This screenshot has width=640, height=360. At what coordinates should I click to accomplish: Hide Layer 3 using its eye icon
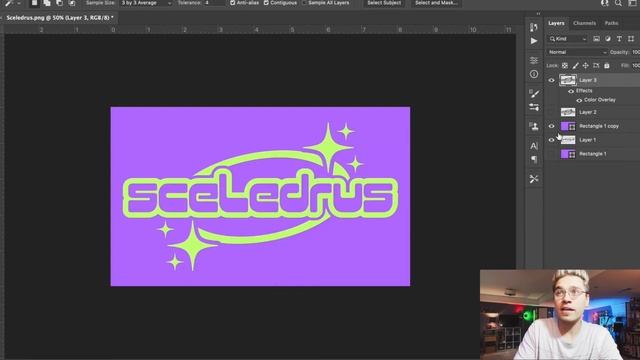pyautogui.click(x=551, y=80)
